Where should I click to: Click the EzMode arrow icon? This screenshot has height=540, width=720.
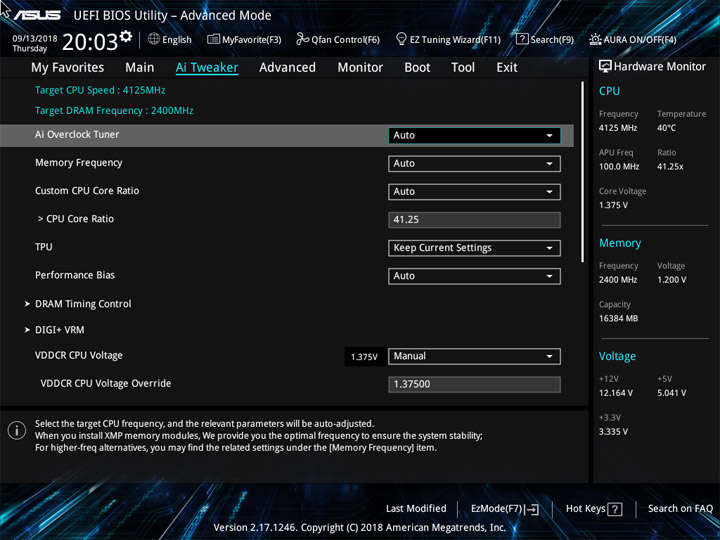[532, 509]
